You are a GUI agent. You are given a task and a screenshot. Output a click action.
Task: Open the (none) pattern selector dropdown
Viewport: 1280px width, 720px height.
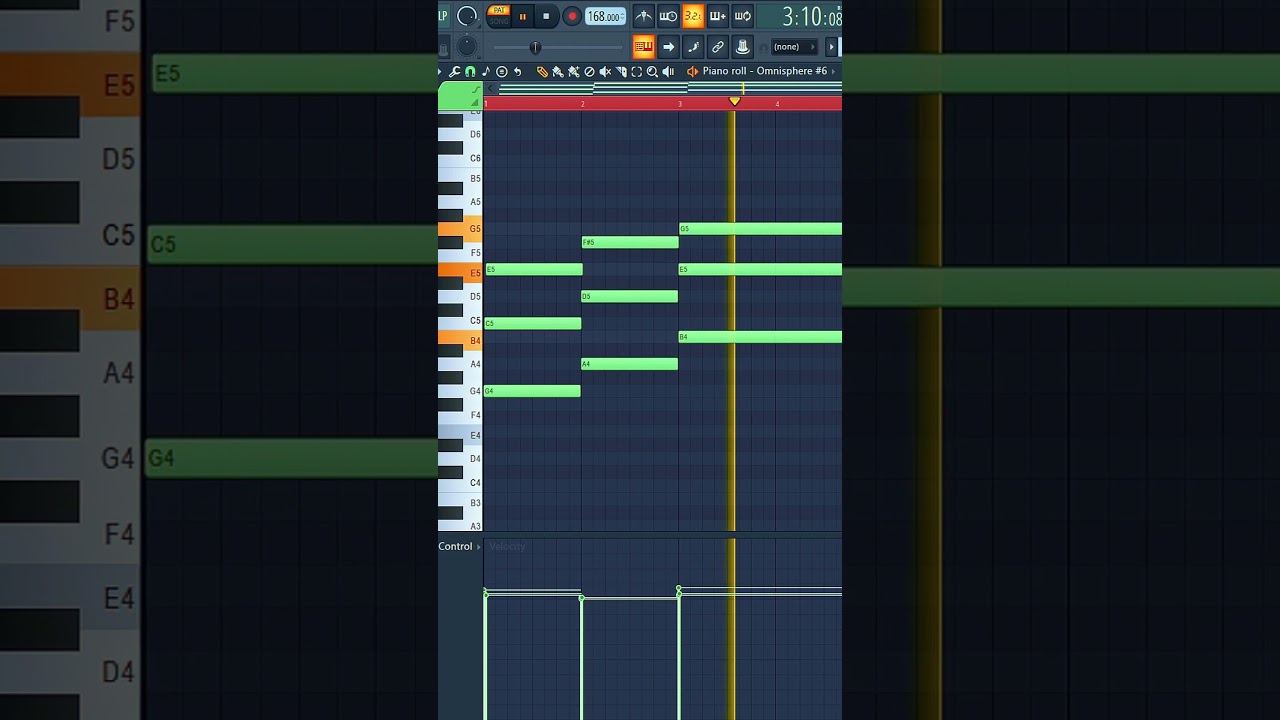point(795,47)
